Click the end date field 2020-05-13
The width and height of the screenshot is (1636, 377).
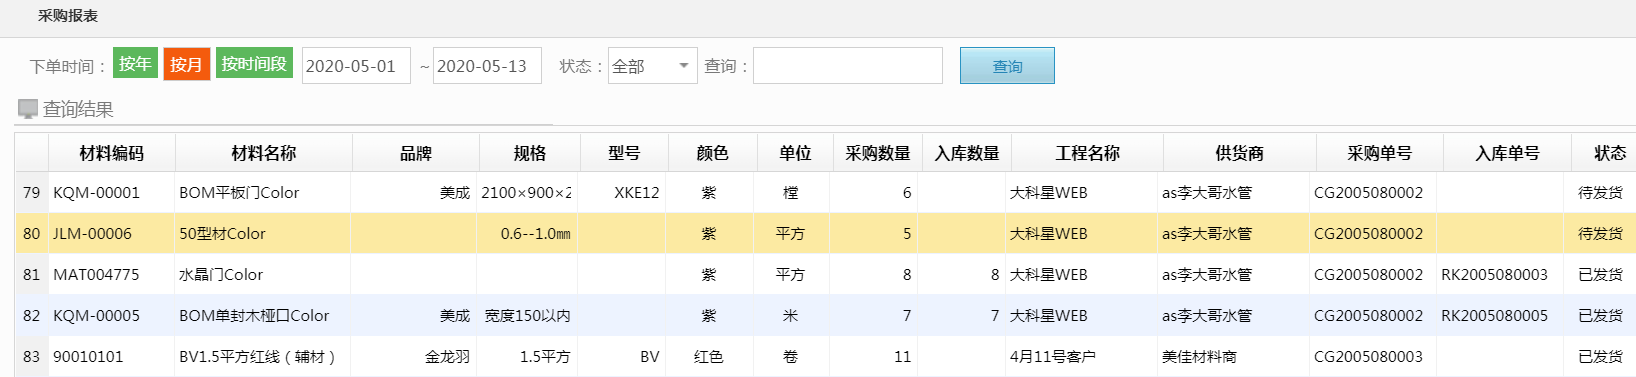click(x=487, y=66)
